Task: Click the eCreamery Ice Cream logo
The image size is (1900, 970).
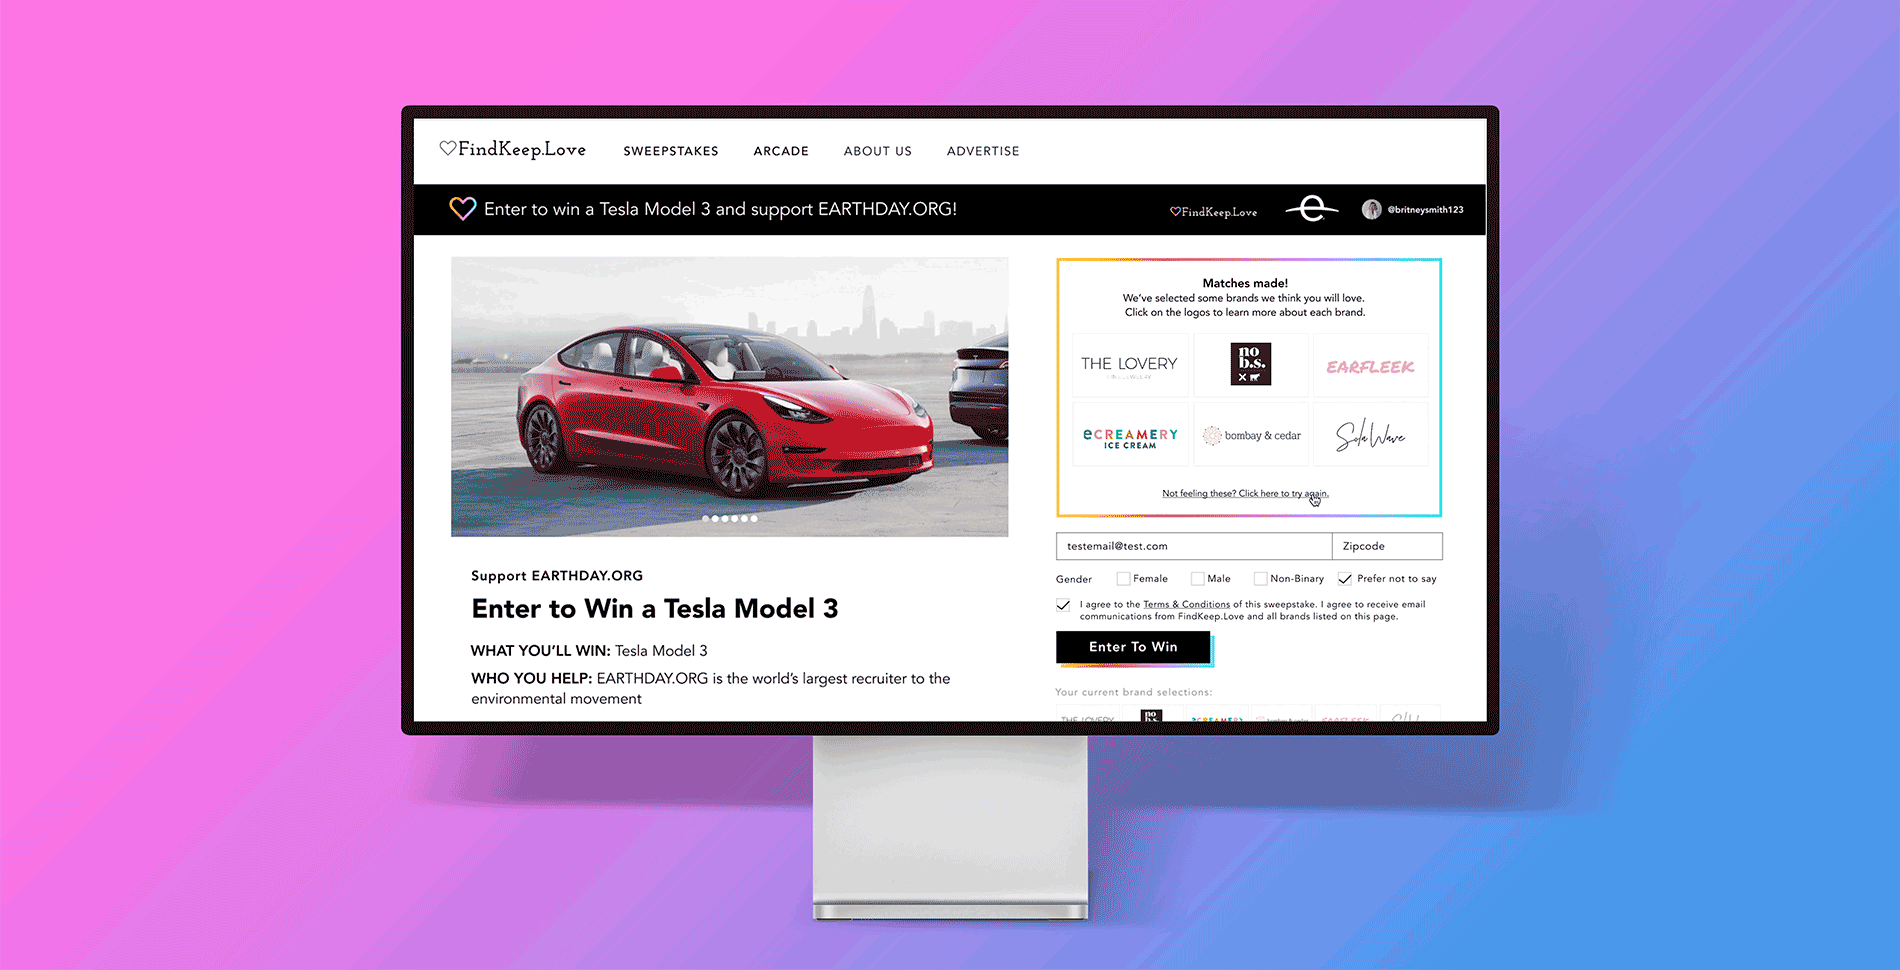Action: (x=1130, y=437)
